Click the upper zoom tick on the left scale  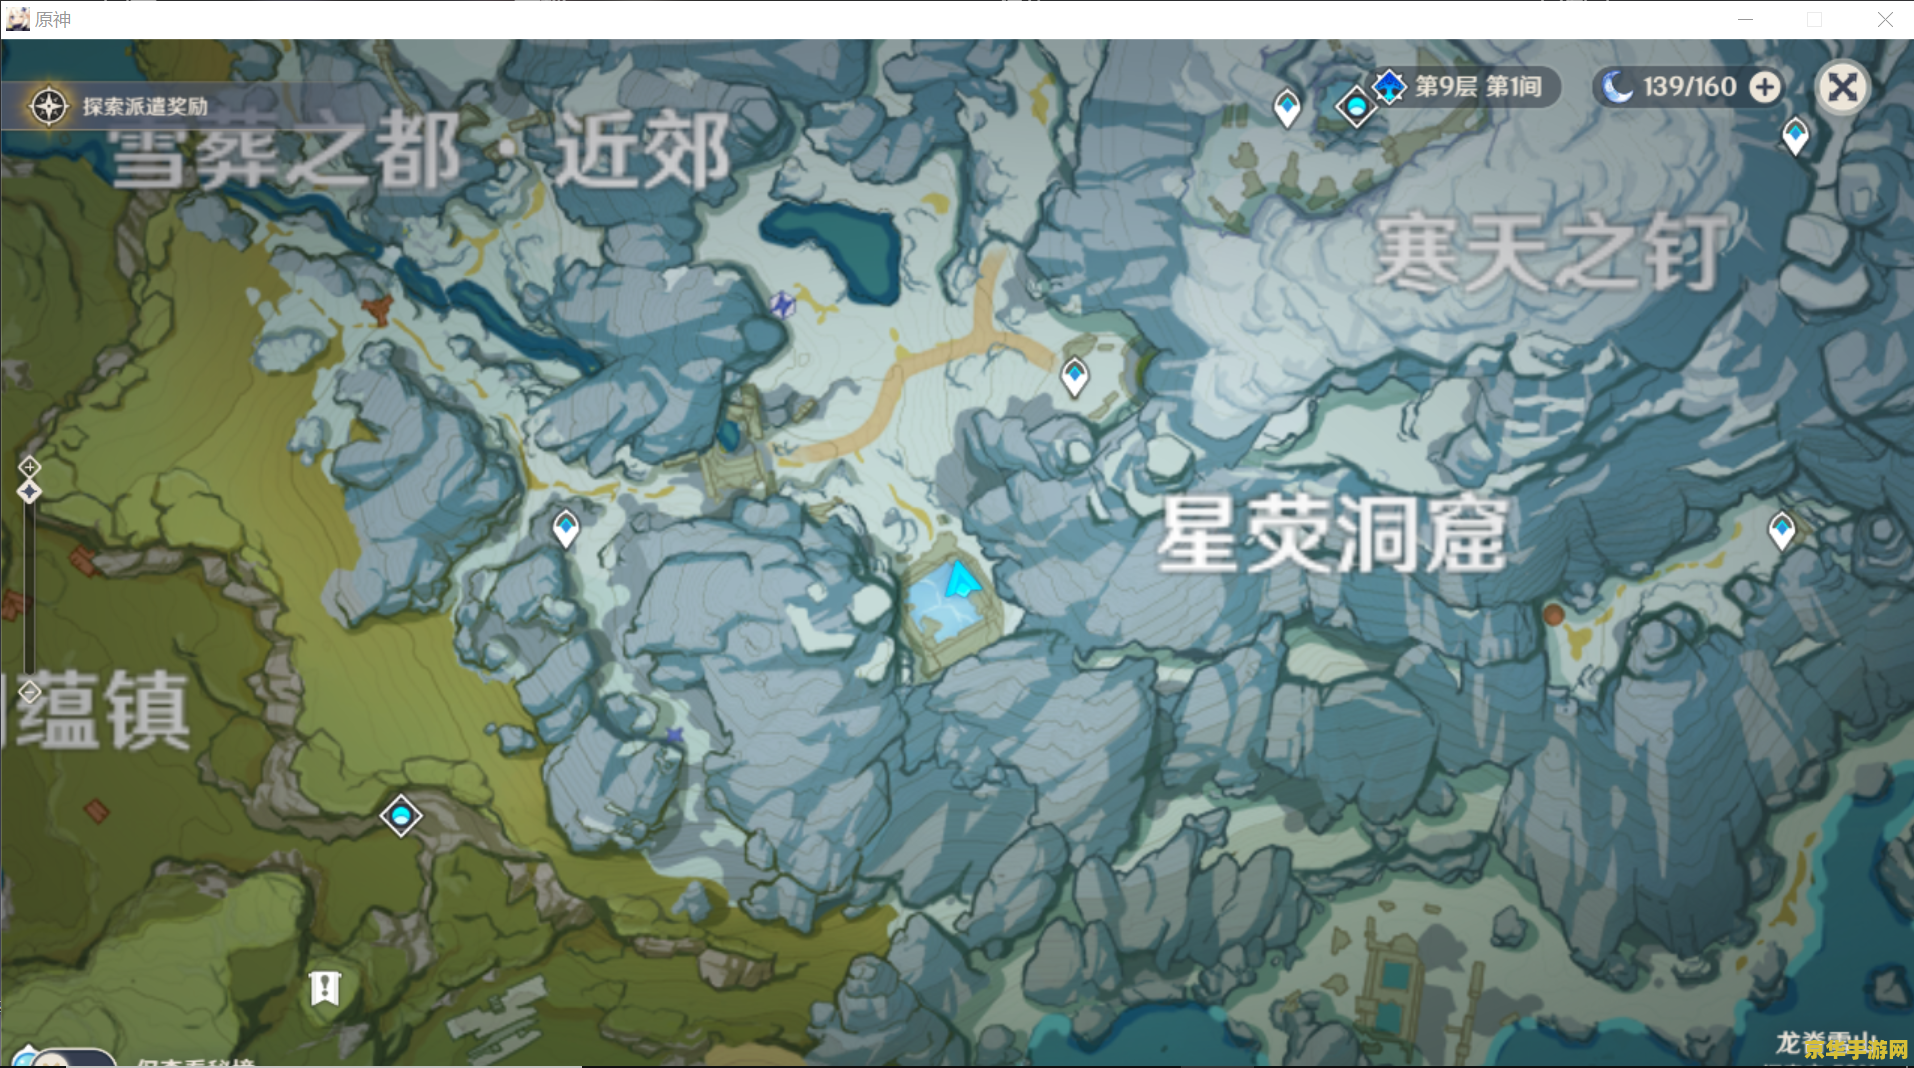(29, 466)
